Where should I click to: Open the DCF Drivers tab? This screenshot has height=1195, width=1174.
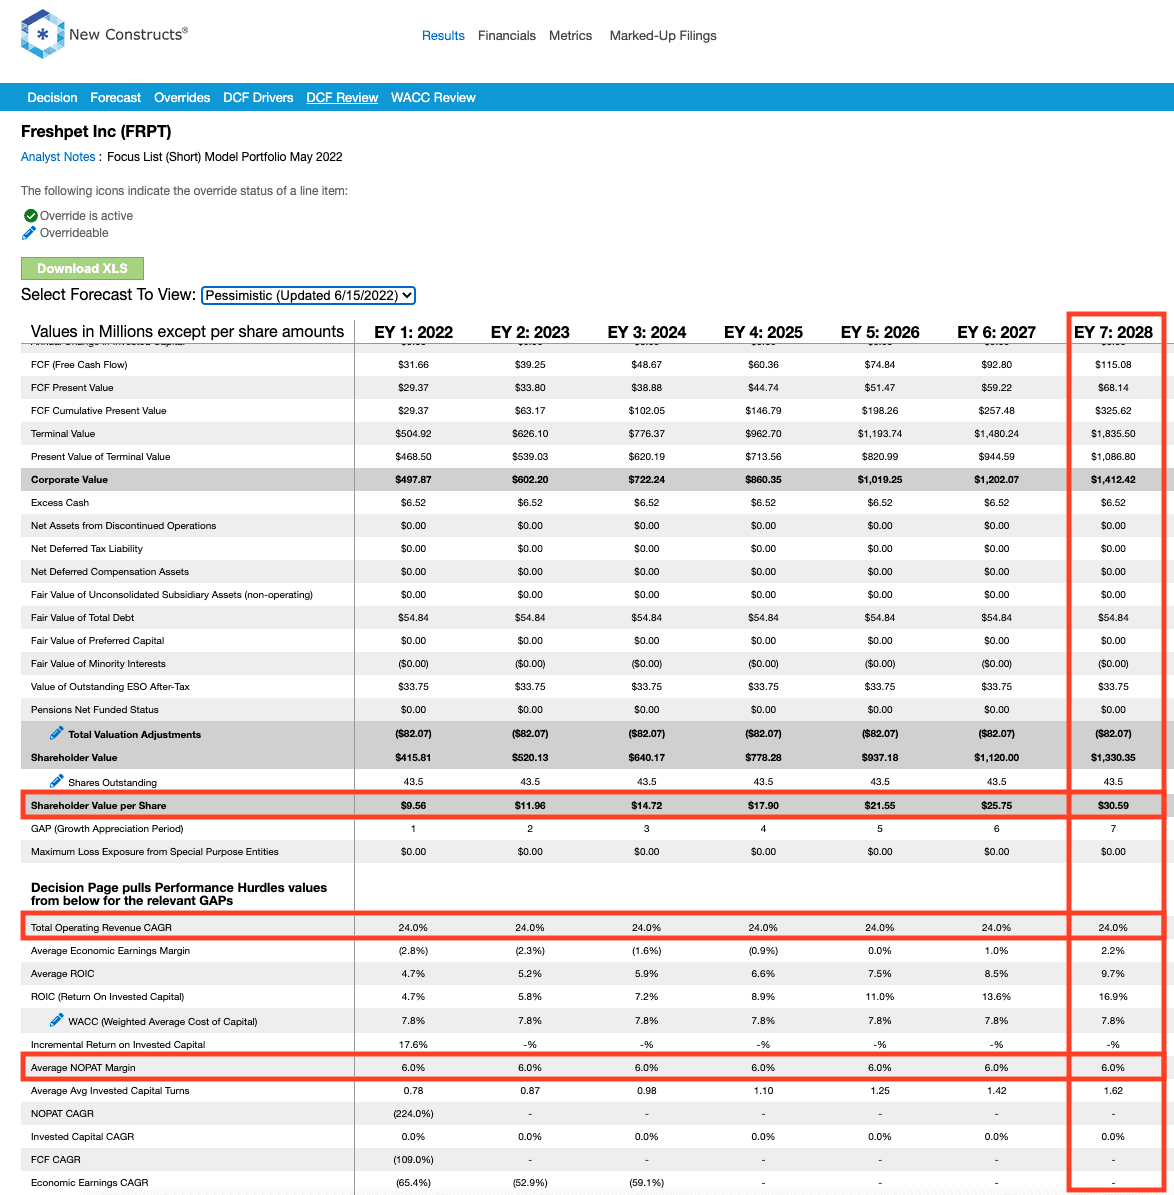[x=258, y=98]
